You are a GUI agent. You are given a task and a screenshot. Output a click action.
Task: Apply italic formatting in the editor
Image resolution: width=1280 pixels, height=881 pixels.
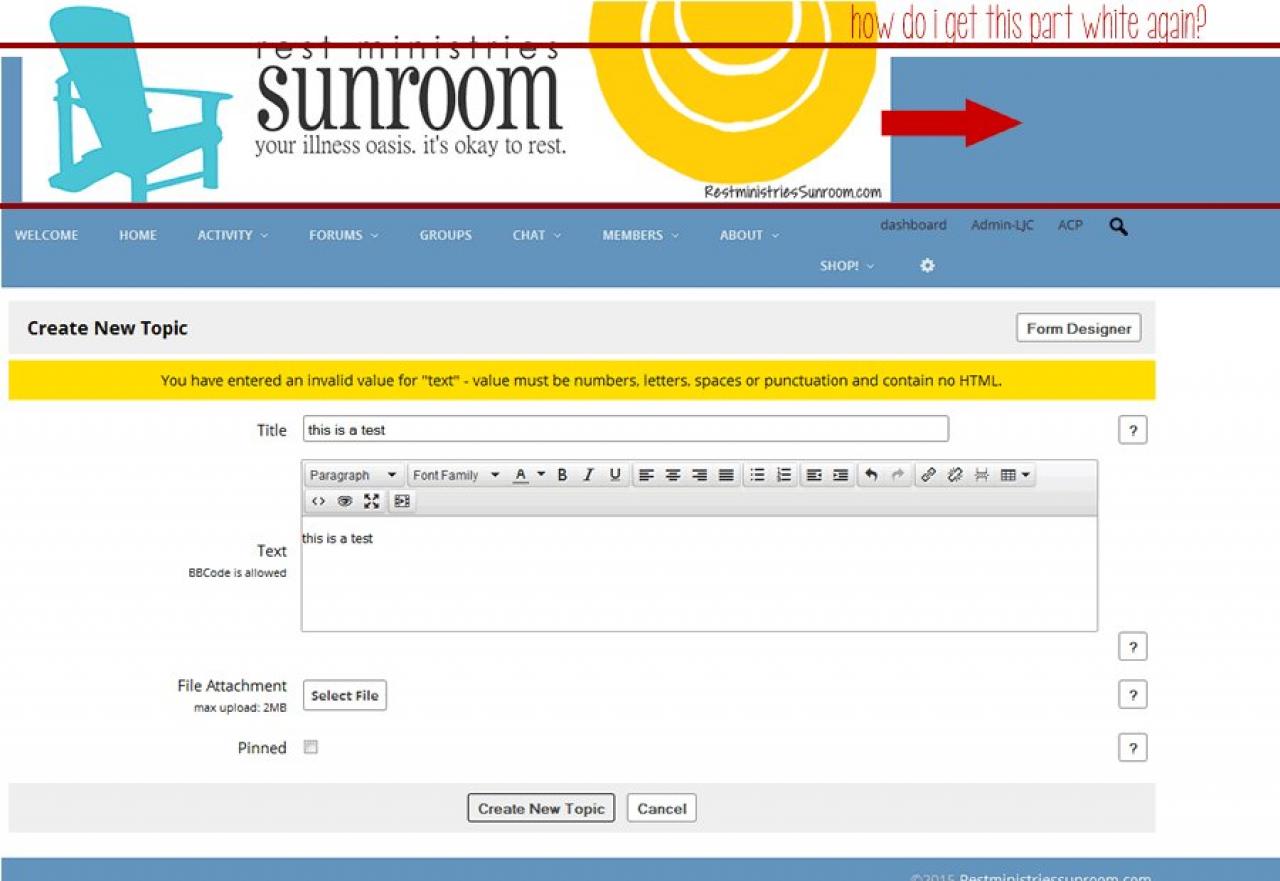pyautogui.click(x=588, y=475)
